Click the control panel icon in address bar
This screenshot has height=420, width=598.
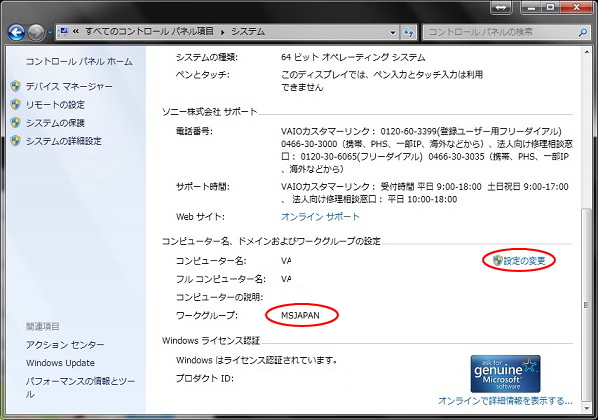tap(64, 31)
